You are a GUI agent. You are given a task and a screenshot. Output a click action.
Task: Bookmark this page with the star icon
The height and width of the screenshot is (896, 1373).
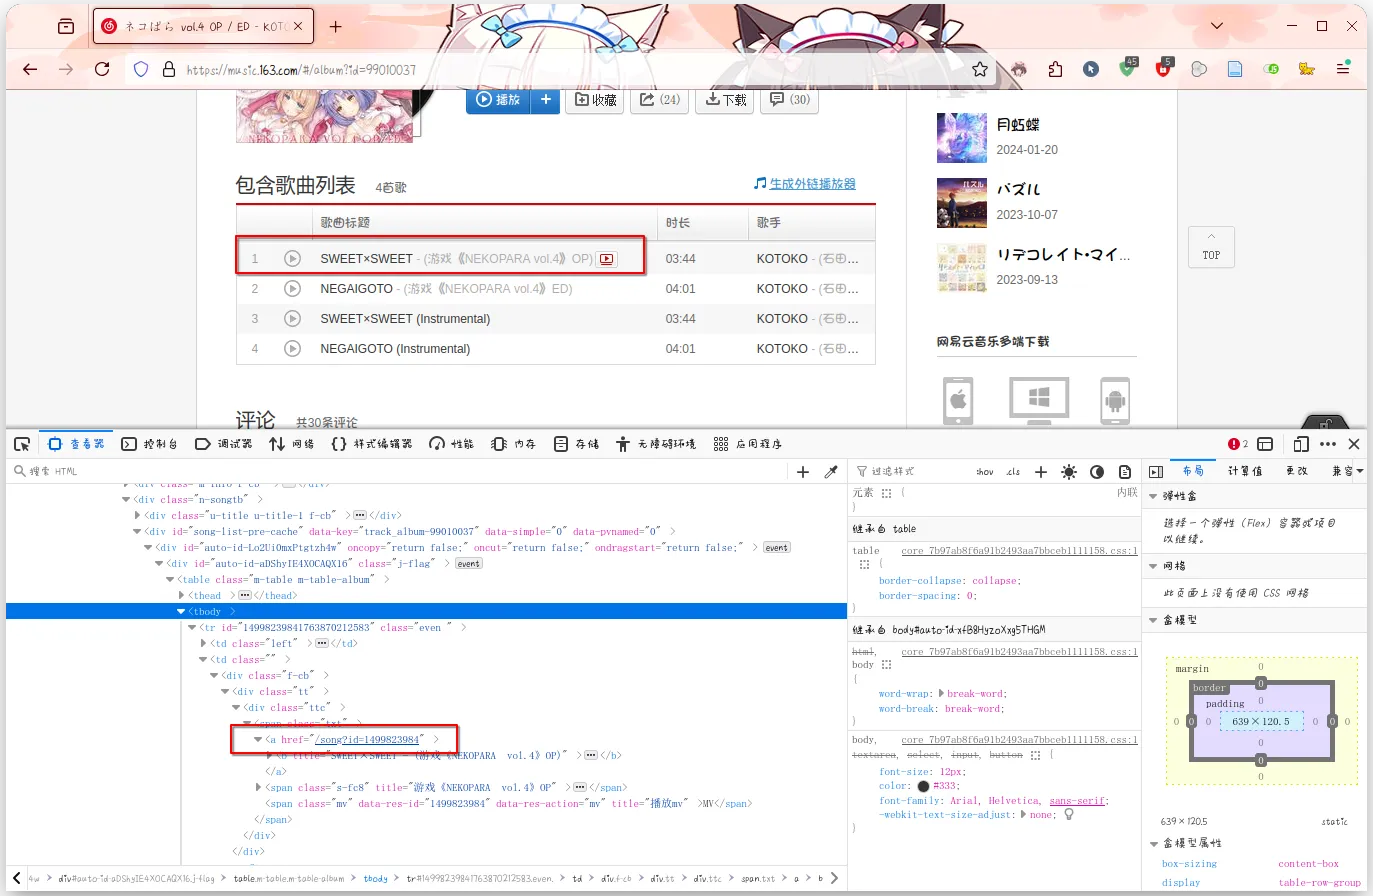point(981,69)
